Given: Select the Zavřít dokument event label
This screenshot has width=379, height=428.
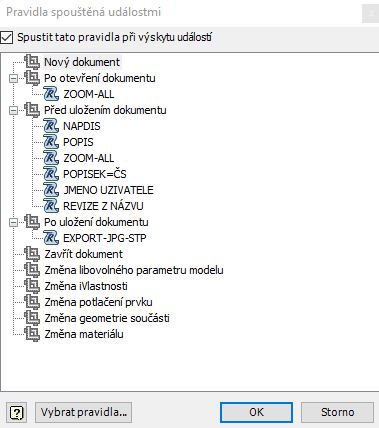Looking at the screenshot, I should 84,254.
